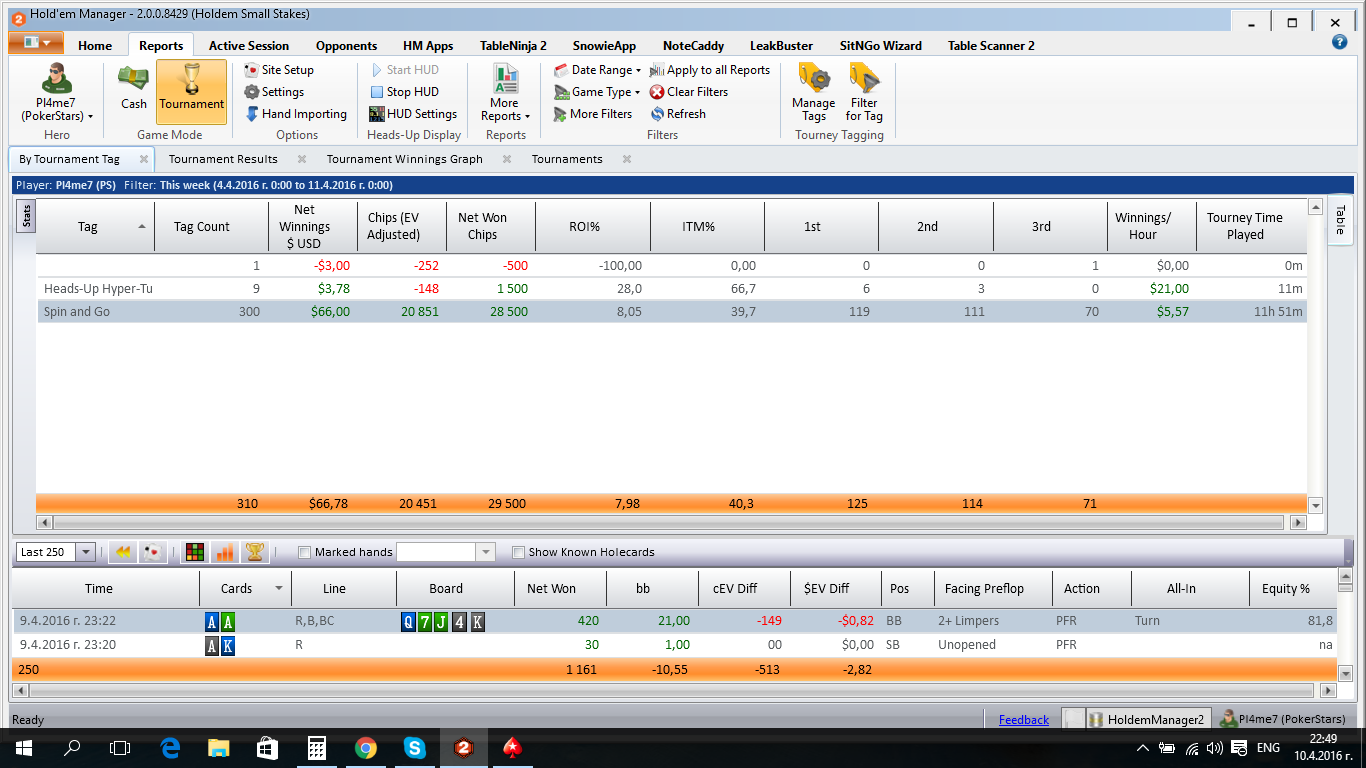Open the NoteCaddy ribbon tab
Image resolution: width=1366 pixels, height=768 pixels.
pyautogui.click(x=693, y=45)
